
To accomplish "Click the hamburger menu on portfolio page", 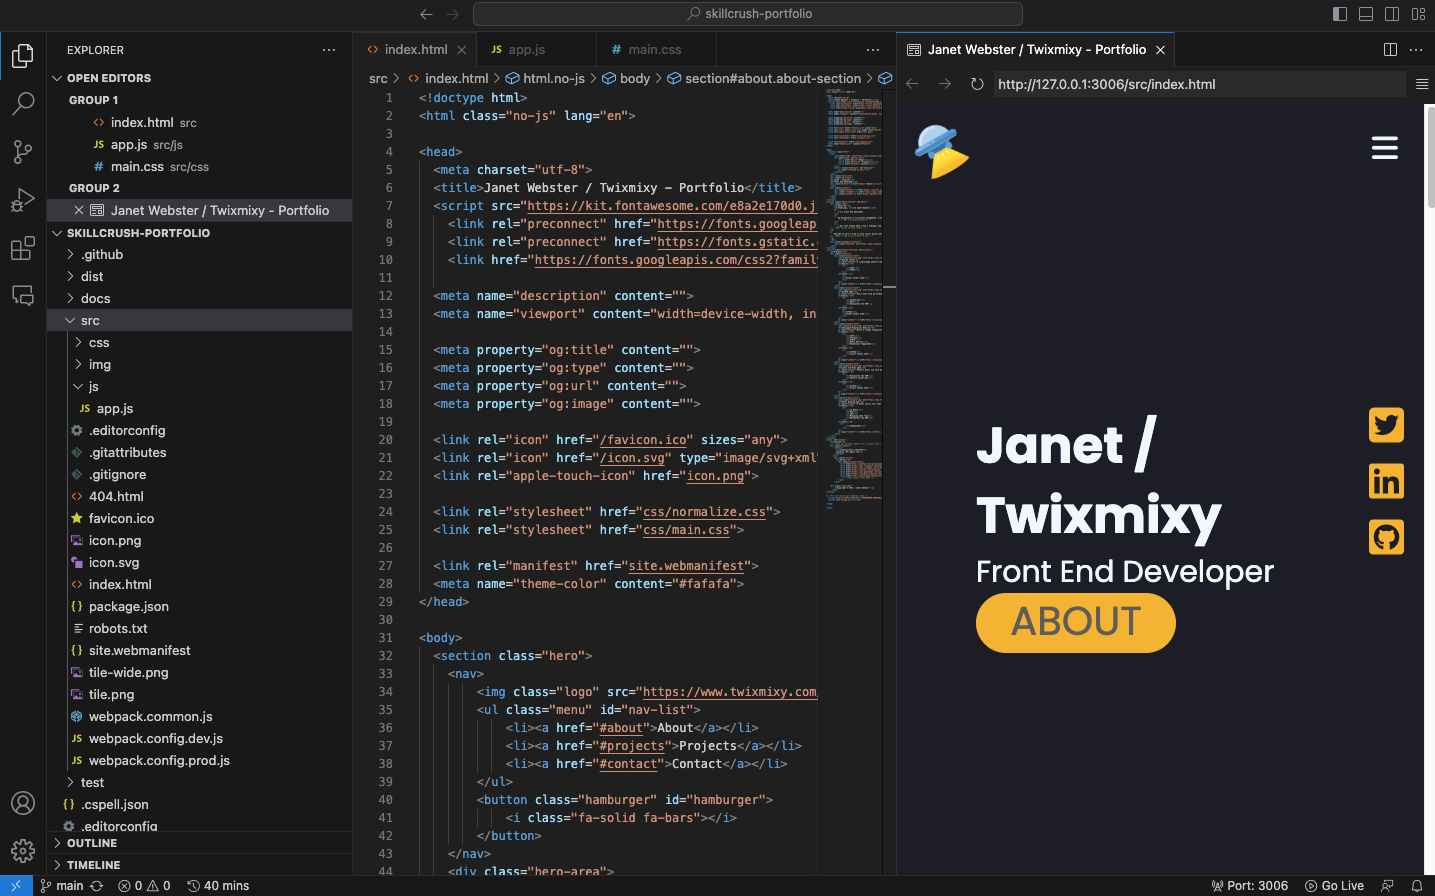I will click(x=1385, y=148).
